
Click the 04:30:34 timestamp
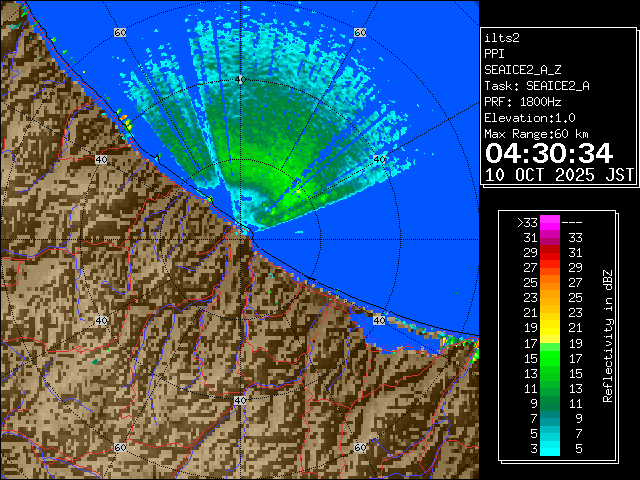click(x=548, y=153)
